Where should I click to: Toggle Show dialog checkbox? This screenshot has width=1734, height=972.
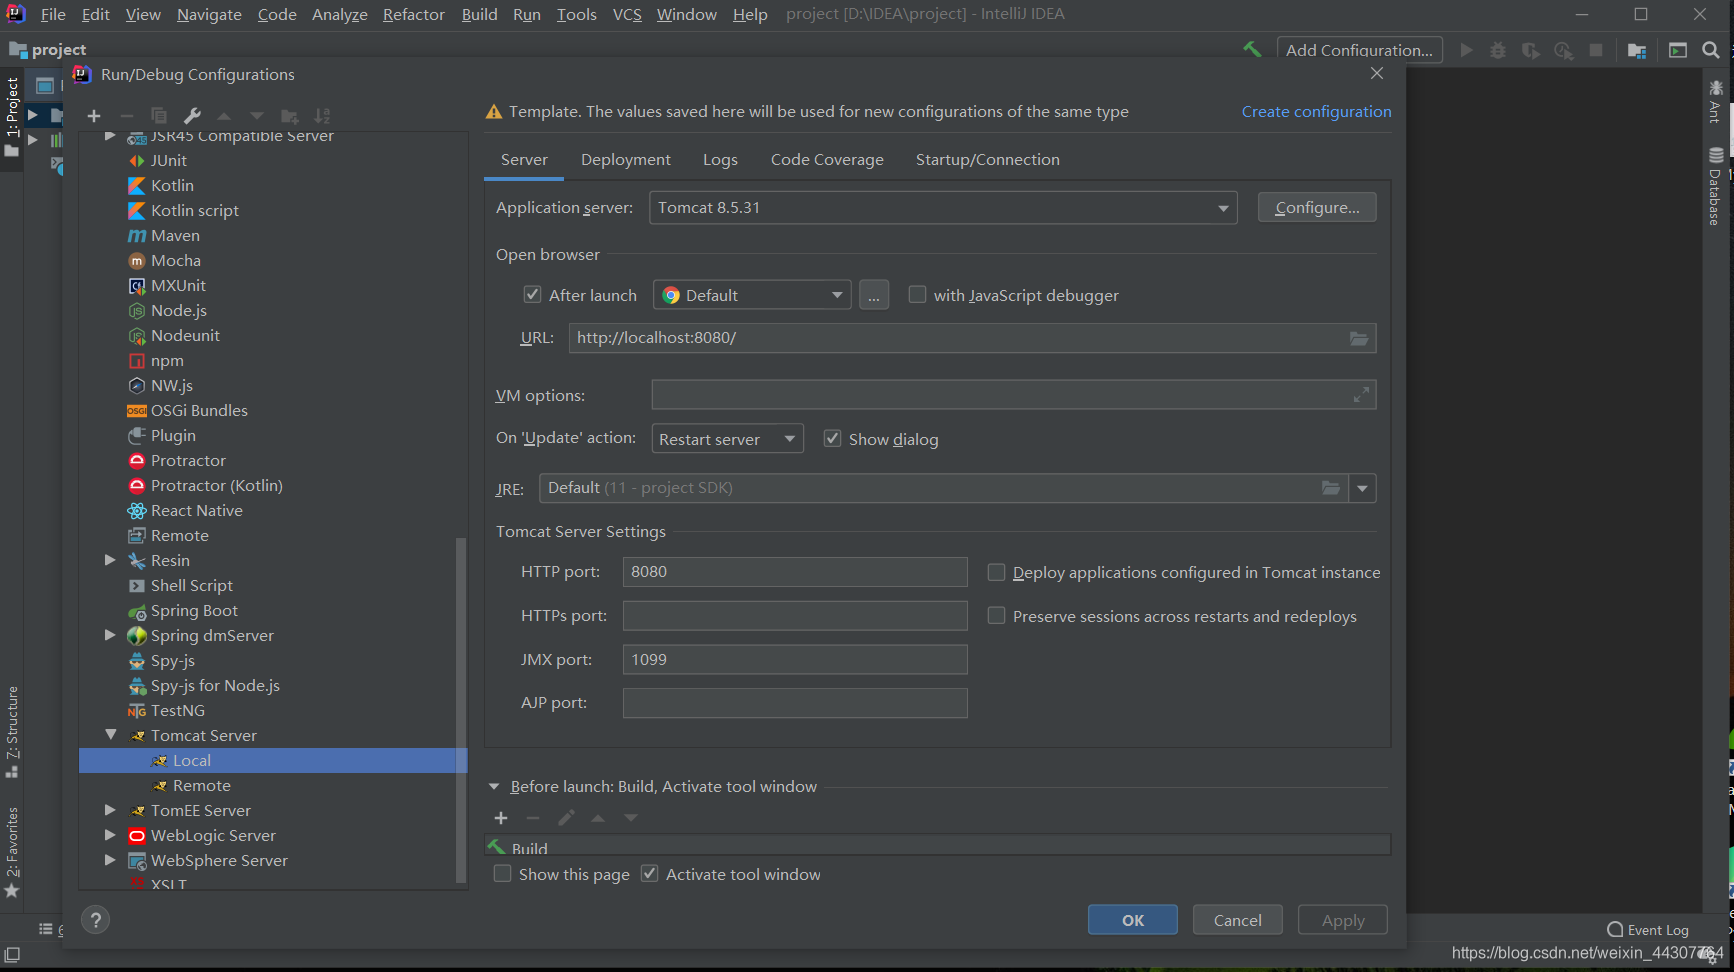pos(832,439)
